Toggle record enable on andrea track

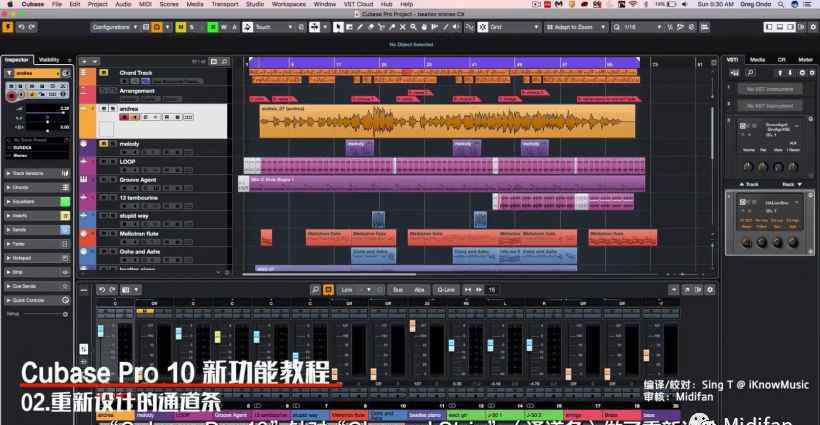pos(124,117)
